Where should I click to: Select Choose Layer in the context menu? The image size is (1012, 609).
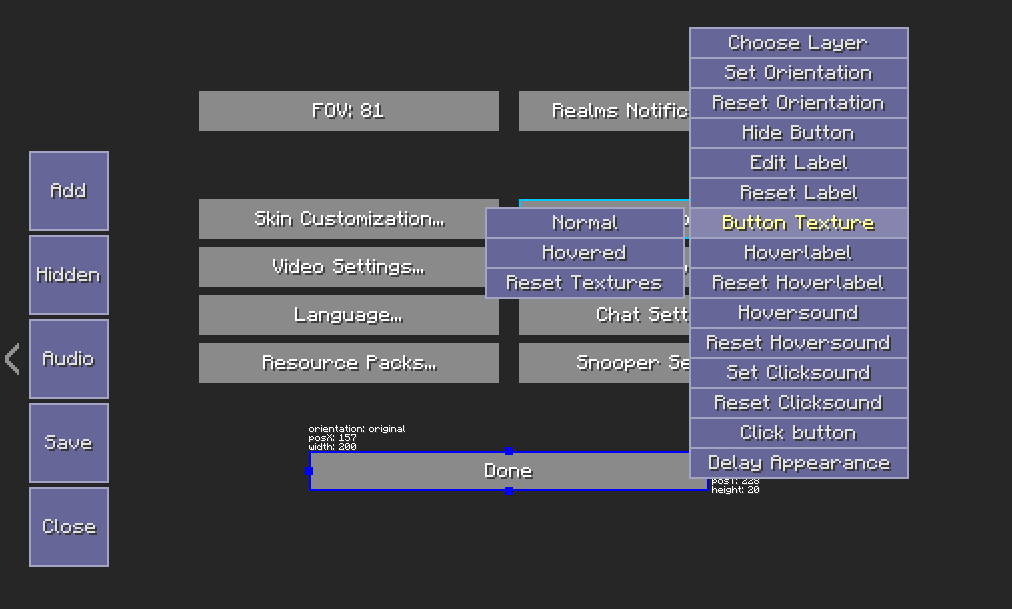pos(799,43)
